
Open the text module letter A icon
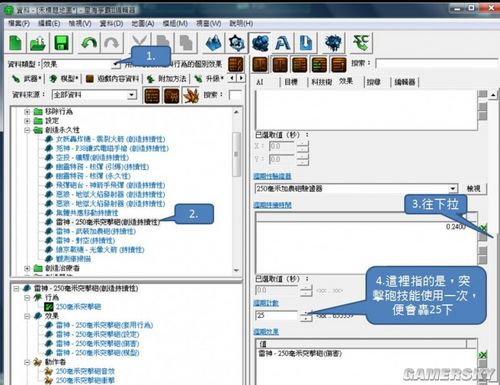tap(282, 43)
